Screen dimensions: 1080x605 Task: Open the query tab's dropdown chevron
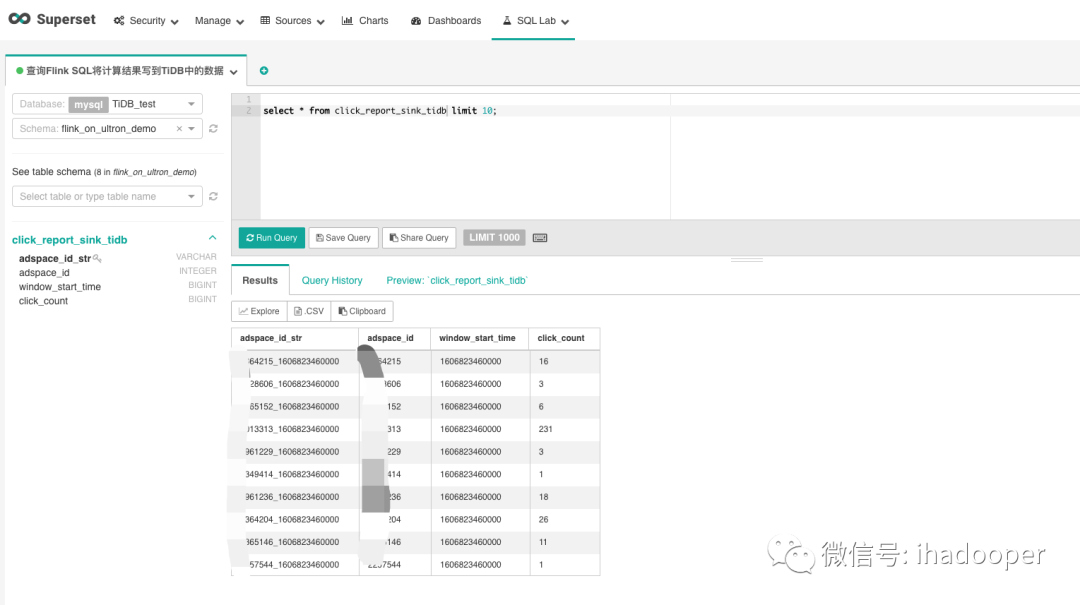233,72
